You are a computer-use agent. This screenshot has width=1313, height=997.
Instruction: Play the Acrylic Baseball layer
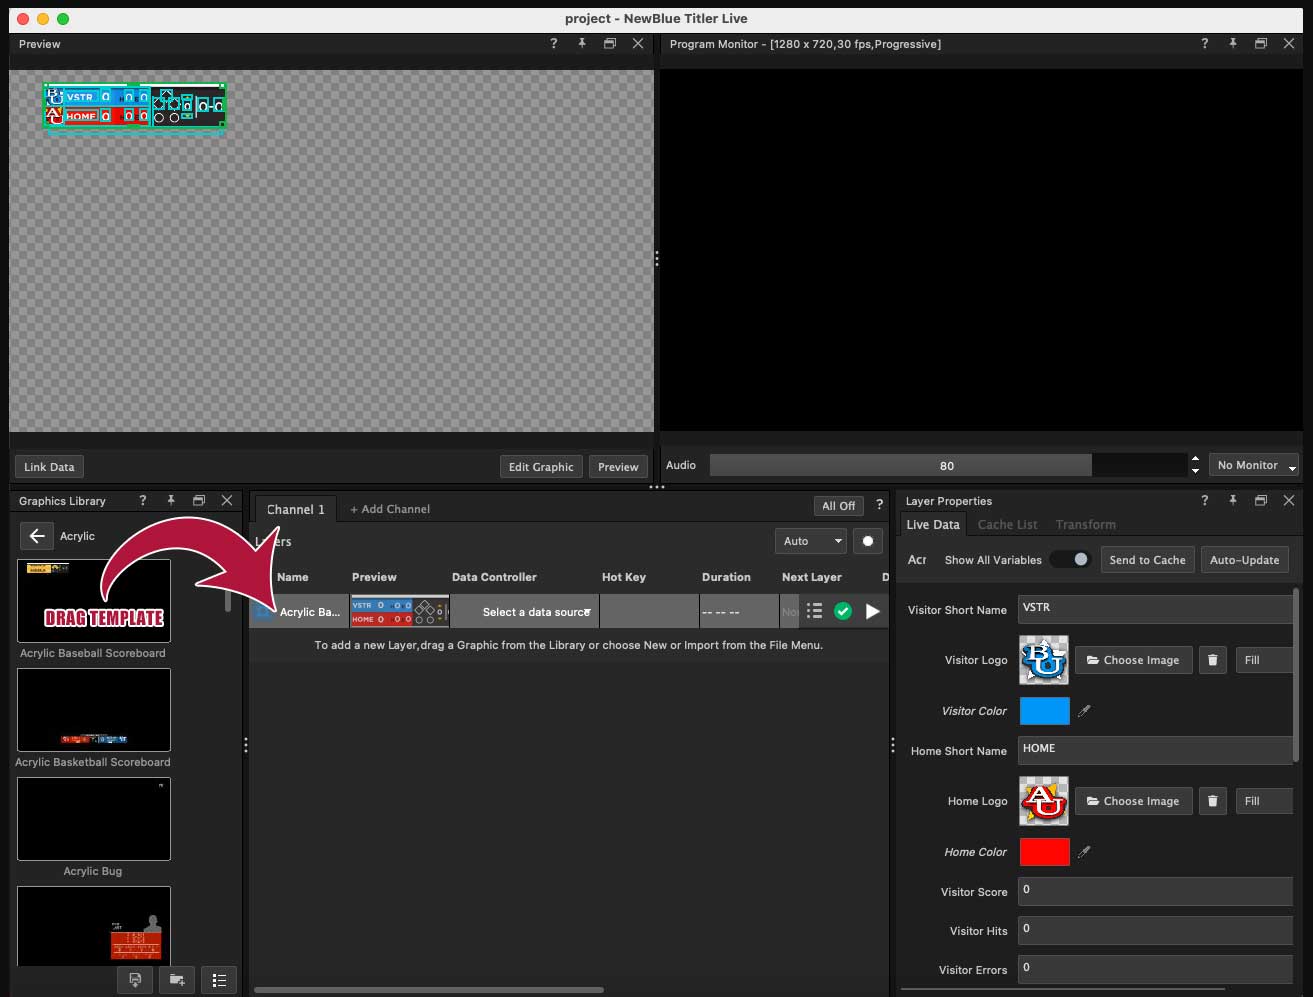[x=873, y=611]
